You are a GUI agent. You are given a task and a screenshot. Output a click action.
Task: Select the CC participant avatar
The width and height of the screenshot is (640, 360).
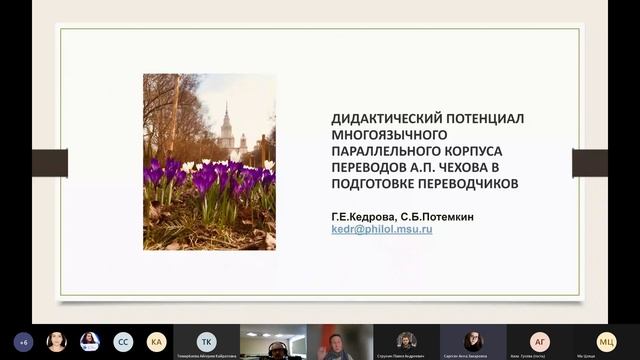coord(123,342)
